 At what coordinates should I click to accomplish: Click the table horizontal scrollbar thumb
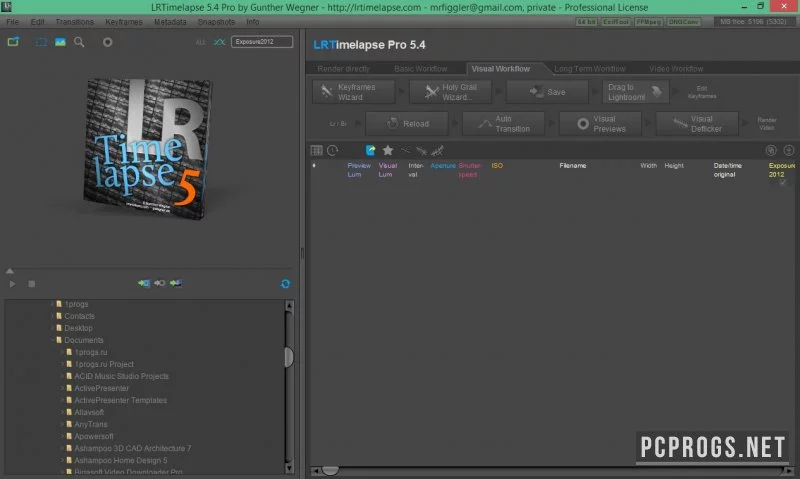click(330, 470)
